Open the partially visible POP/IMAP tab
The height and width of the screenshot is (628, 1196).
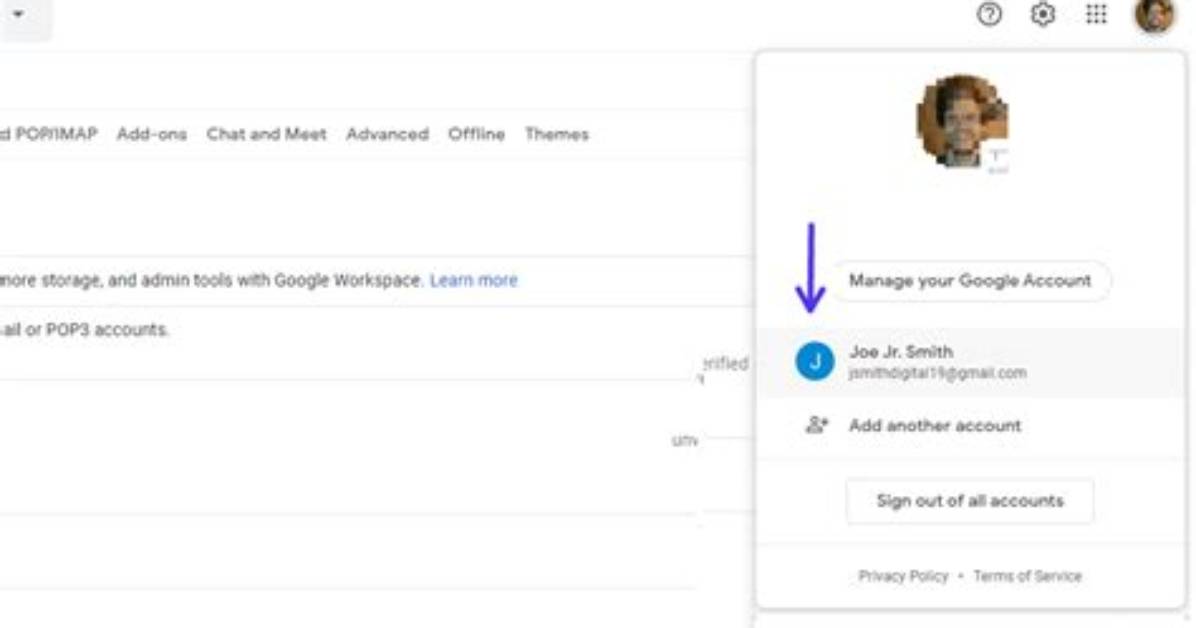pyautogui.click(x=49, y=134)
